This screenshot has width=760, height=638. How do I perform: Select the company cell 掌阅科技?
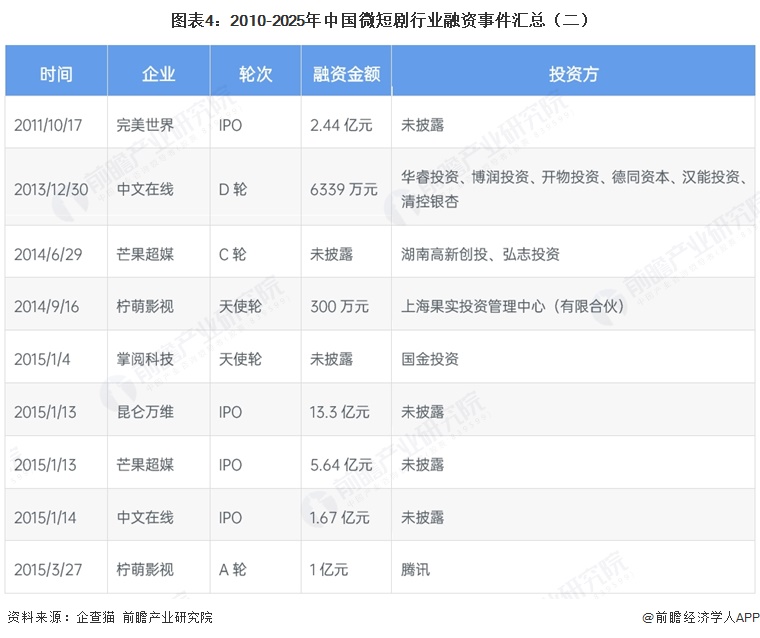coord(145,359)
